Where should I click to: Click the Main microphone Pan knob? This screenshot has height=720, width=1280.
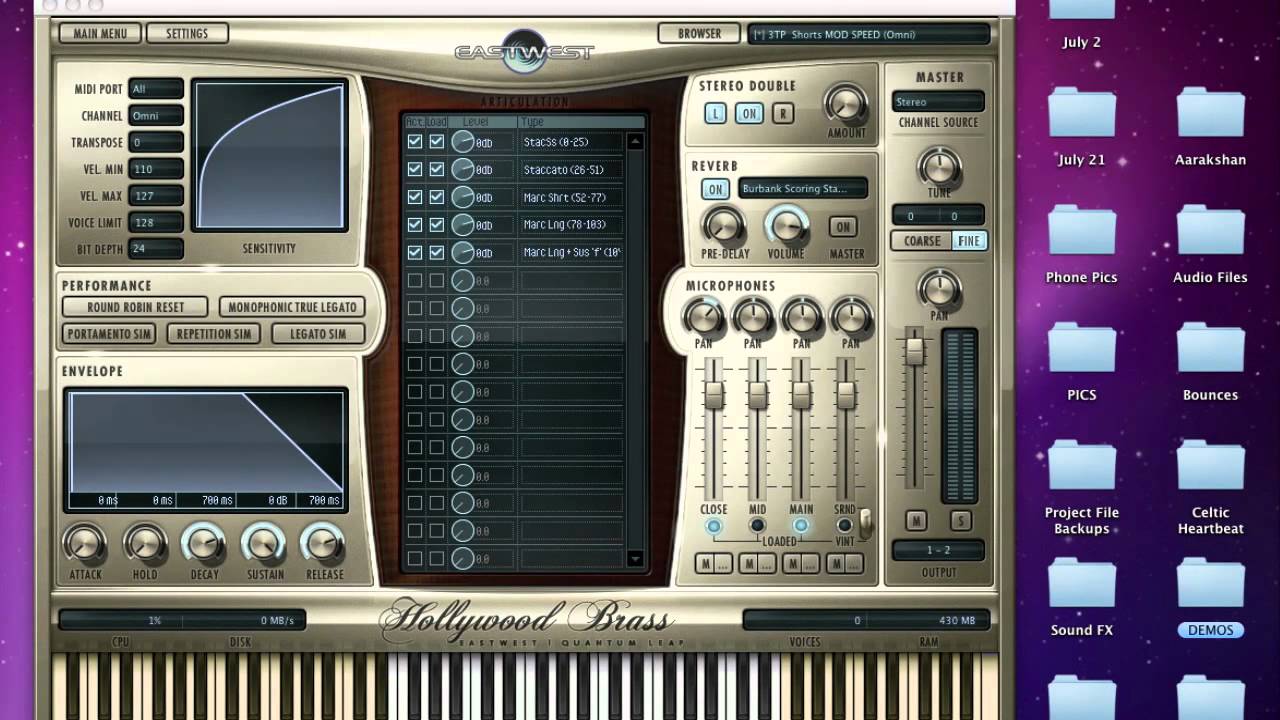[801, 318]
